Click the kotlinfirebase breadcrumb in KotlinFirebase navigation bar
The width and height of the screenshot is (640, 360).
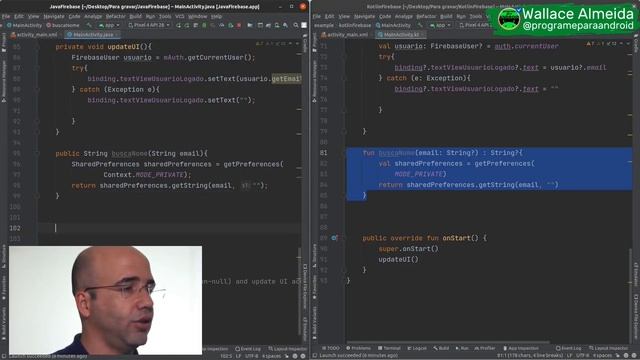click(x=355, y=25)
